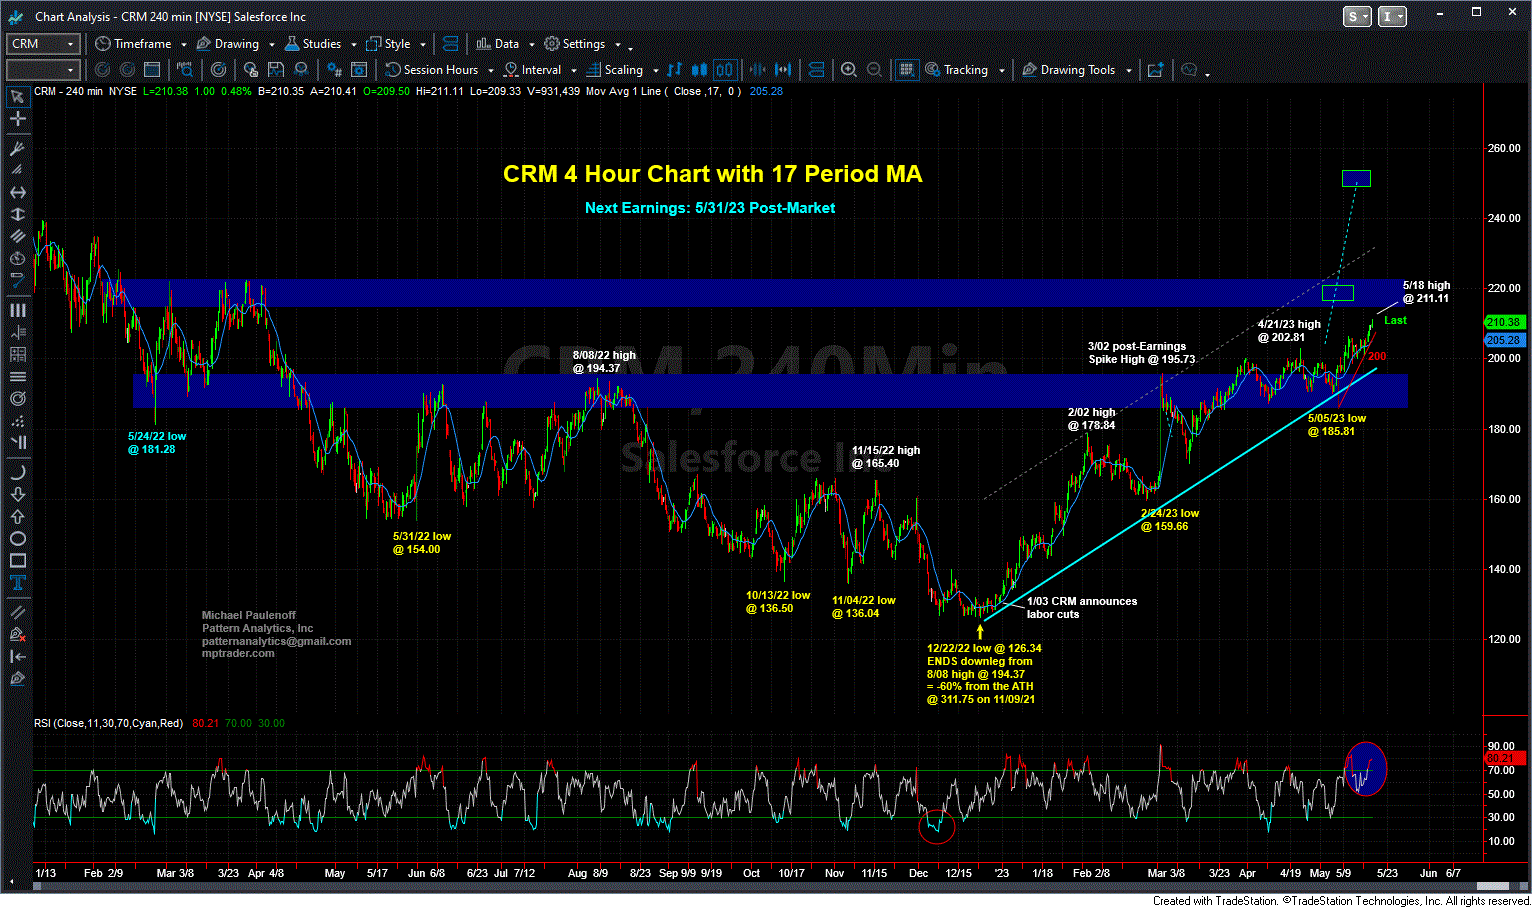Click the 'Next Earnings: 5/31/23 Post-Market' text

click(710, 208)
